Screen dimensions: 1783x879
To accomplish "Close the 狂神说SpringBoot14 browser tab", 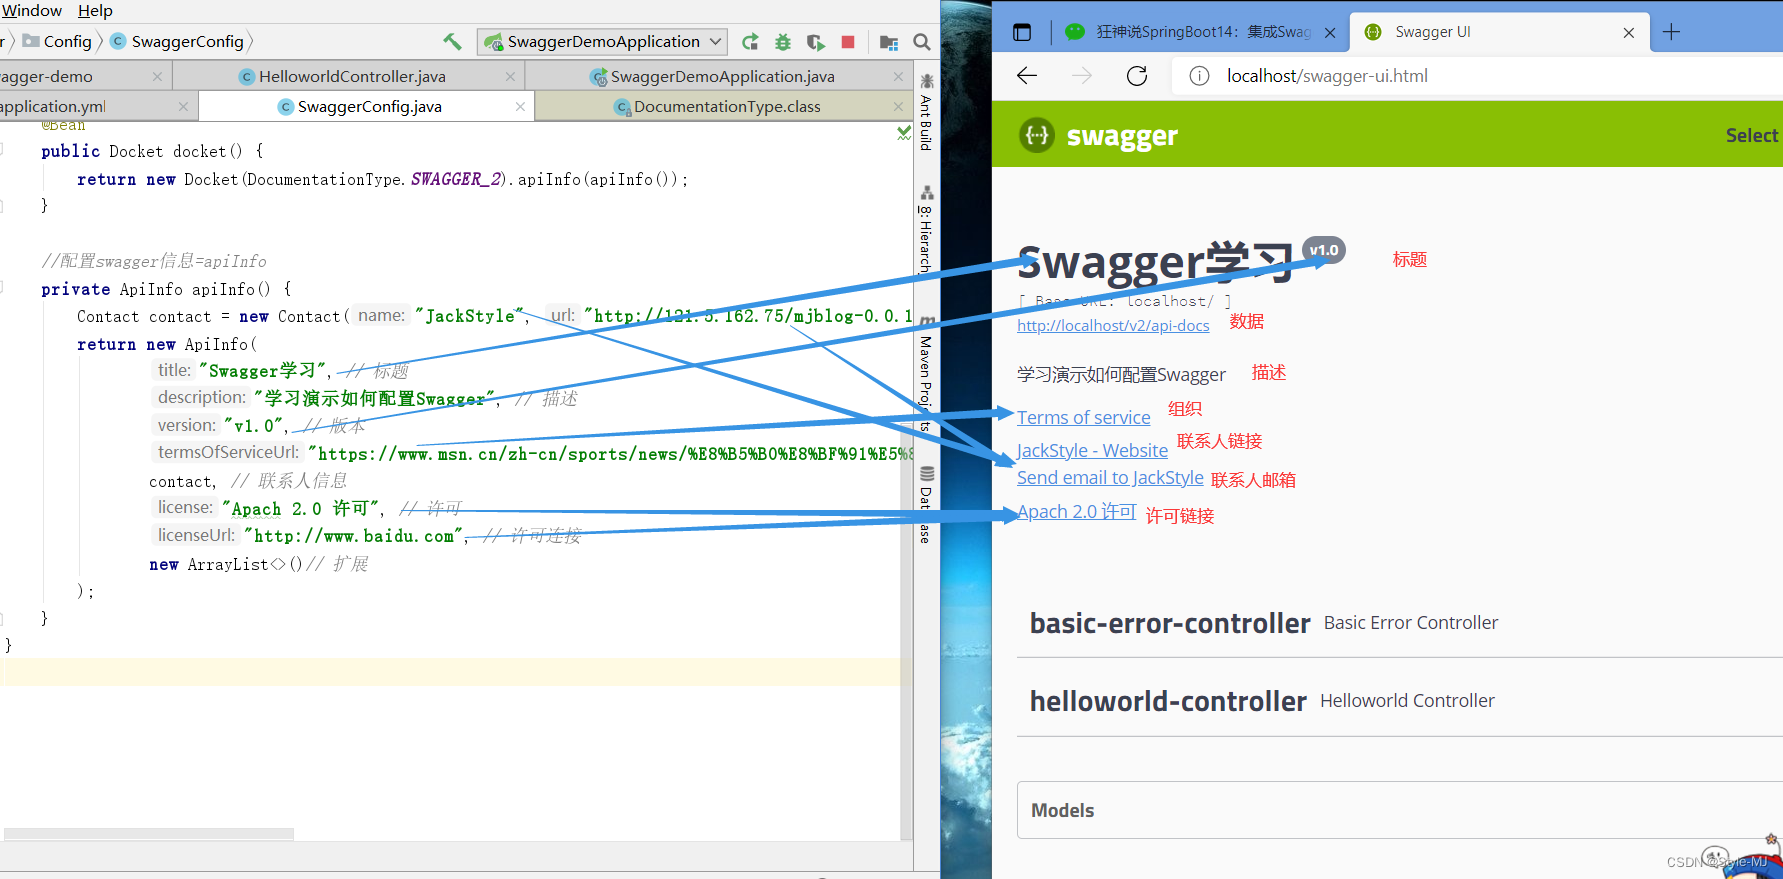I will pos(1330,33).
